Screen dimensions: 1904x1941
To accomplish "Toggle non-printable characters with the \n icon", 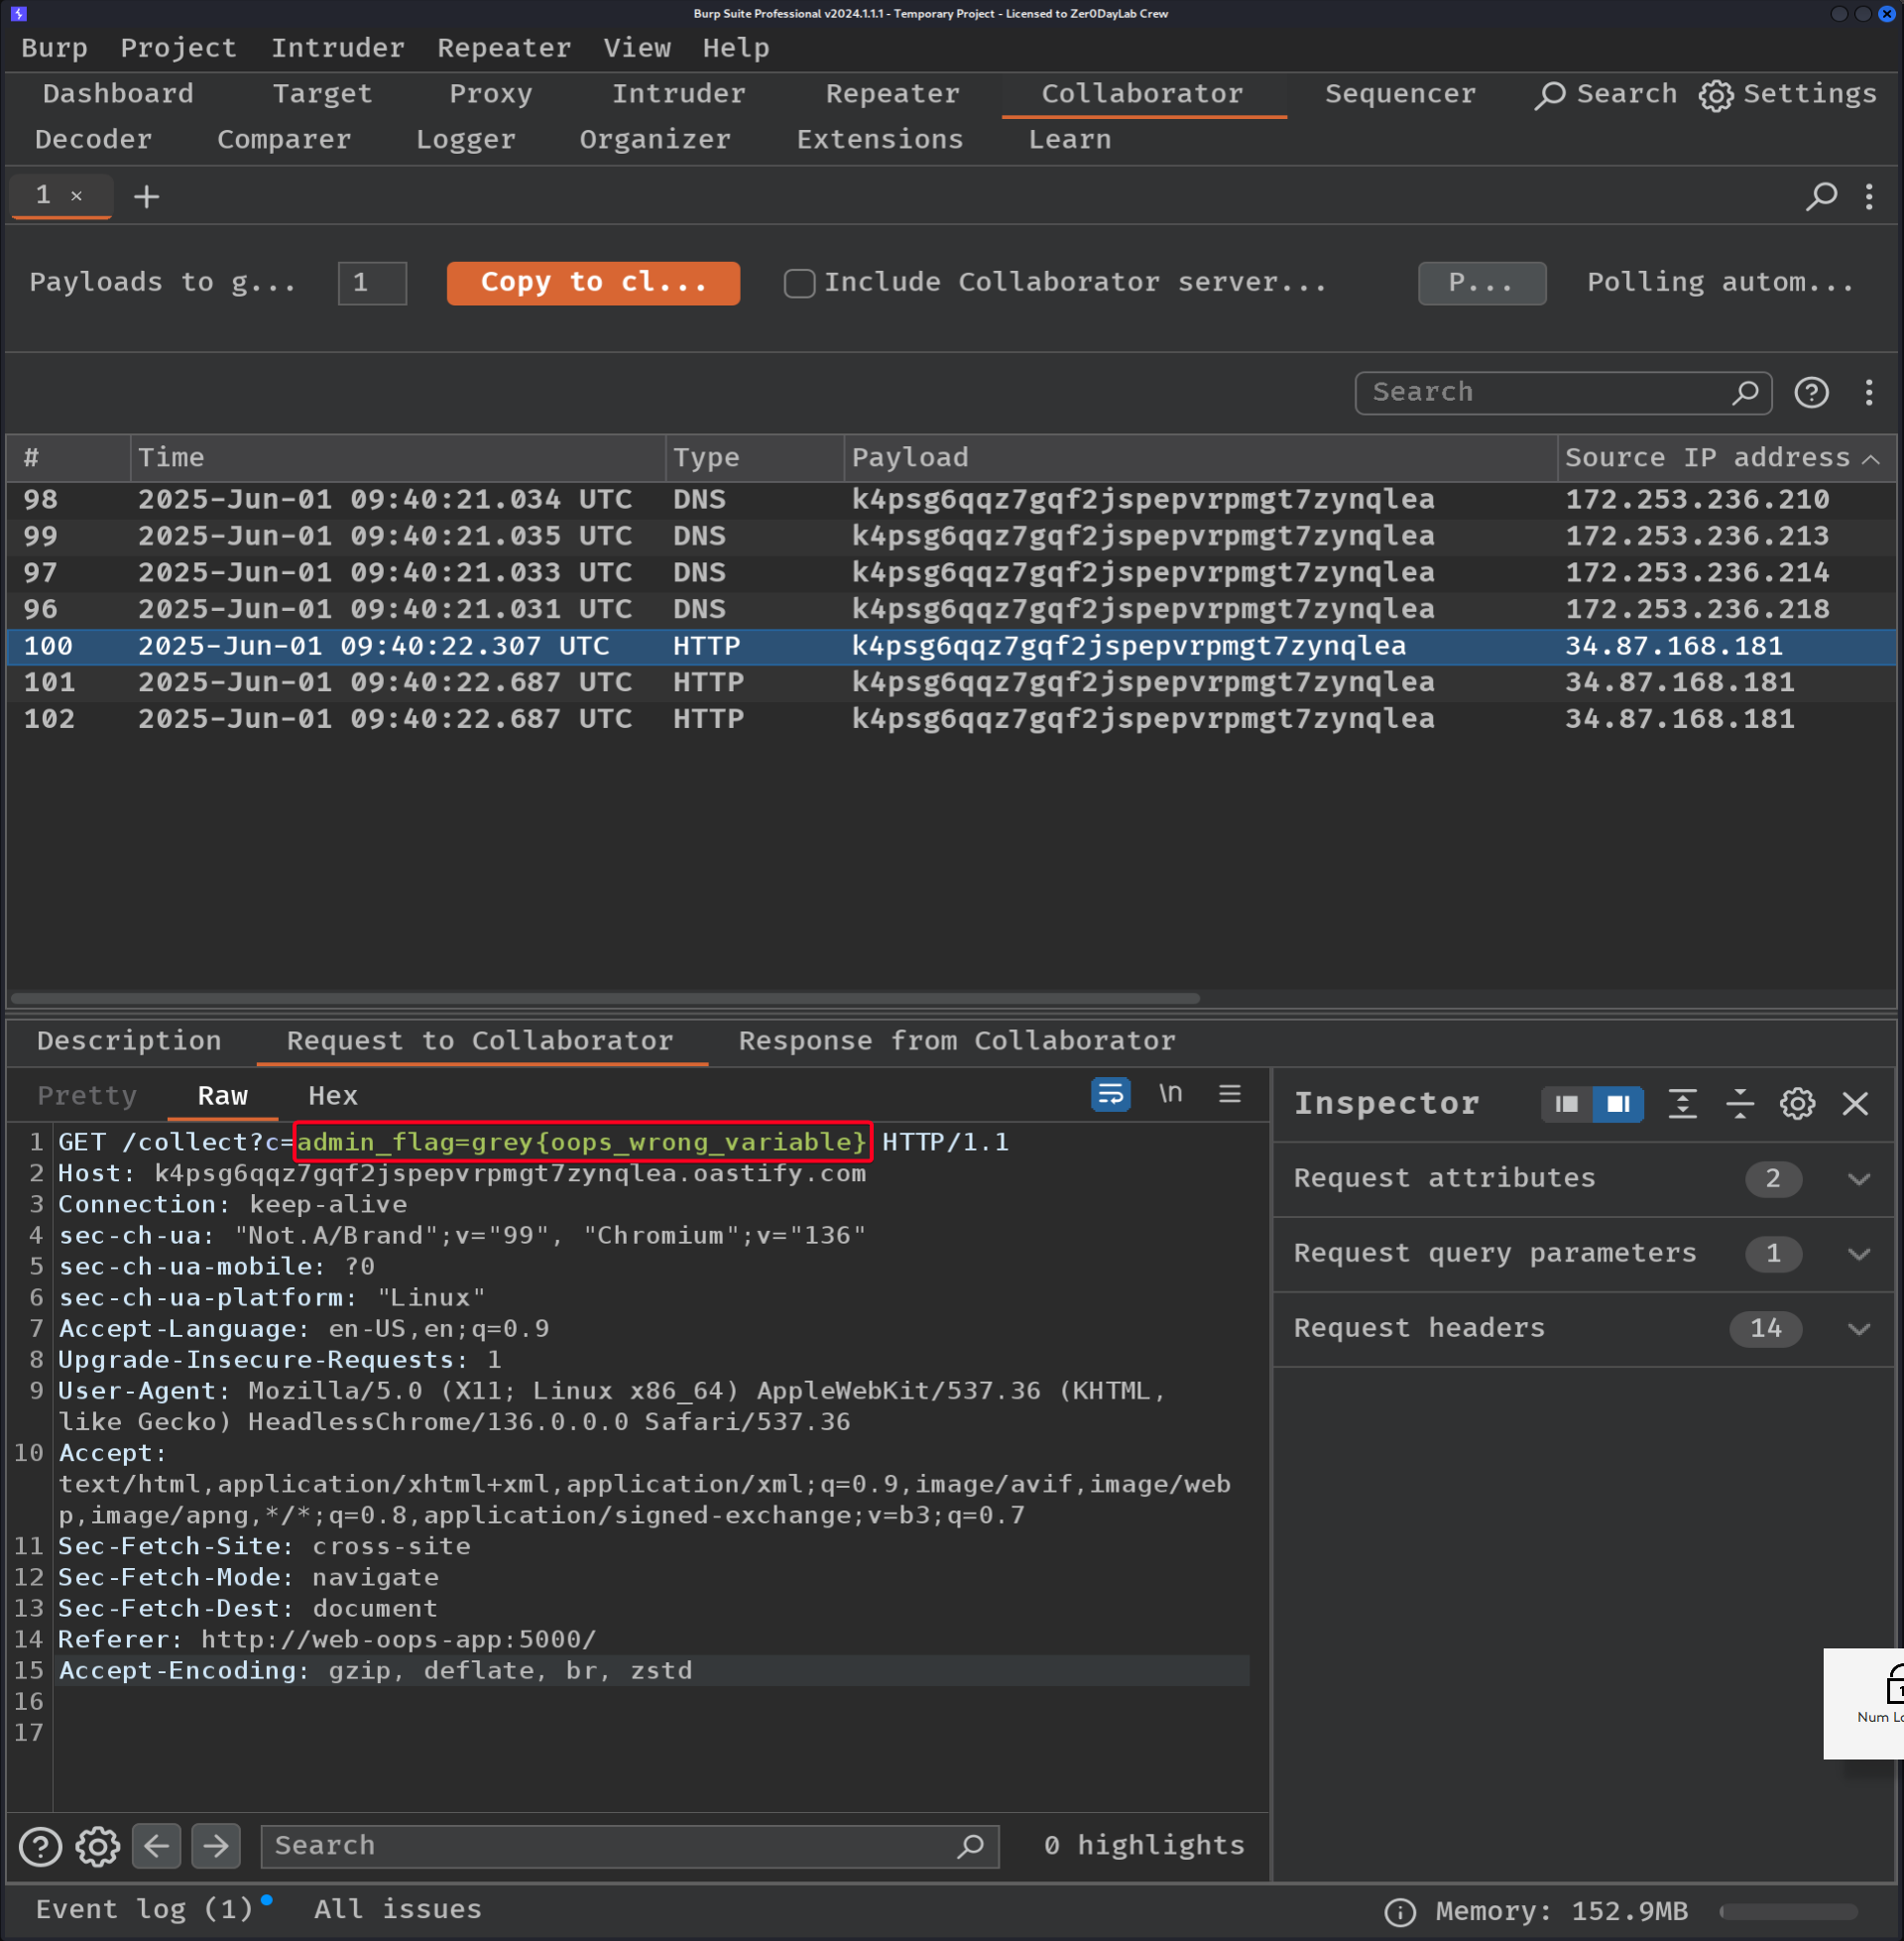I will pos(1170,1095).
